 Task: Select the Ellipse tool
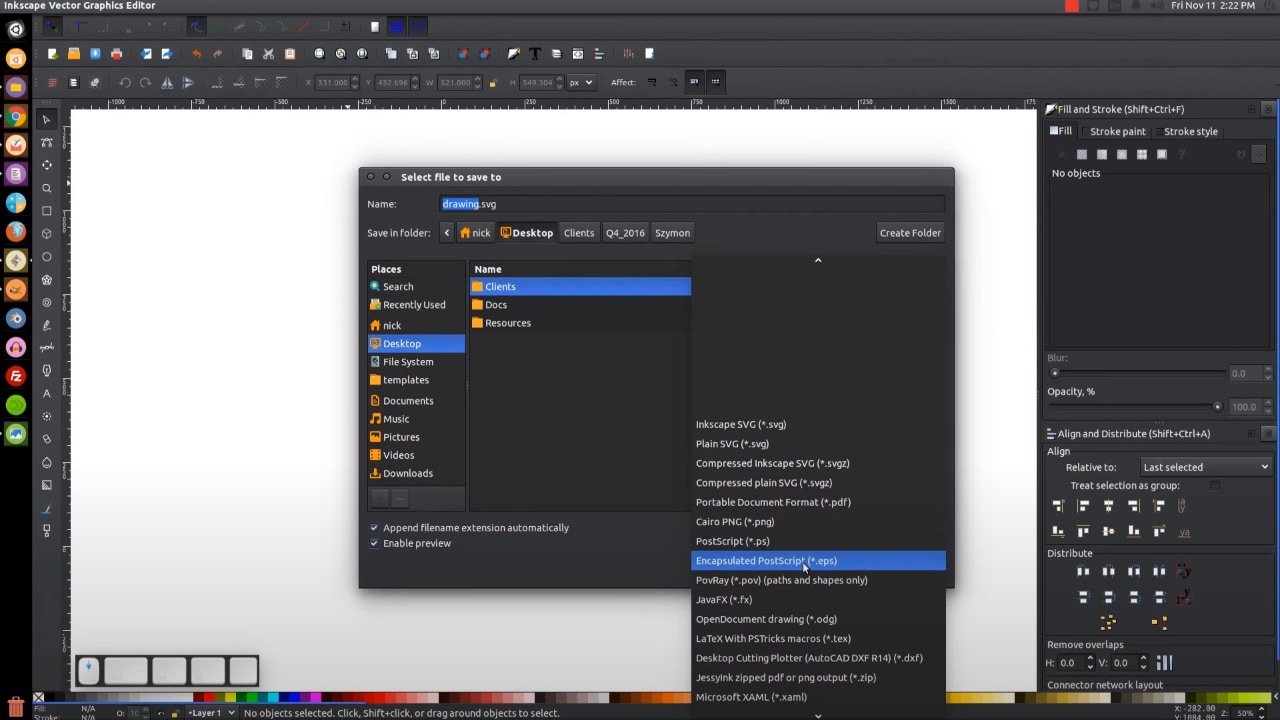46,257
